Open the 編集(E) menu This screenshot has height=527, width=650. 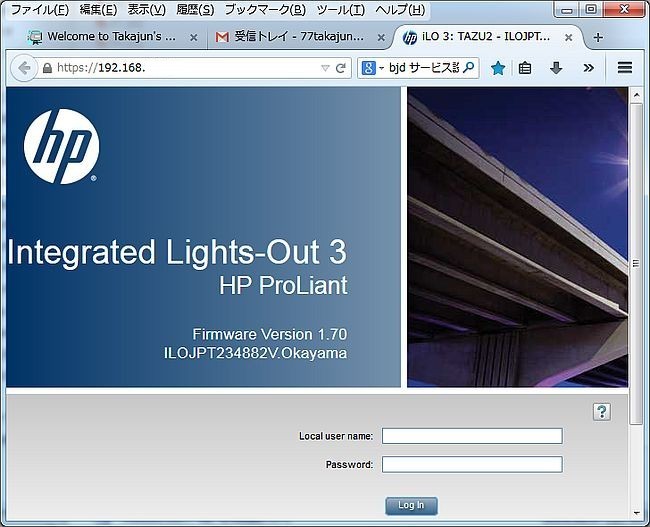pyautogui.click(x=98, y=10)
